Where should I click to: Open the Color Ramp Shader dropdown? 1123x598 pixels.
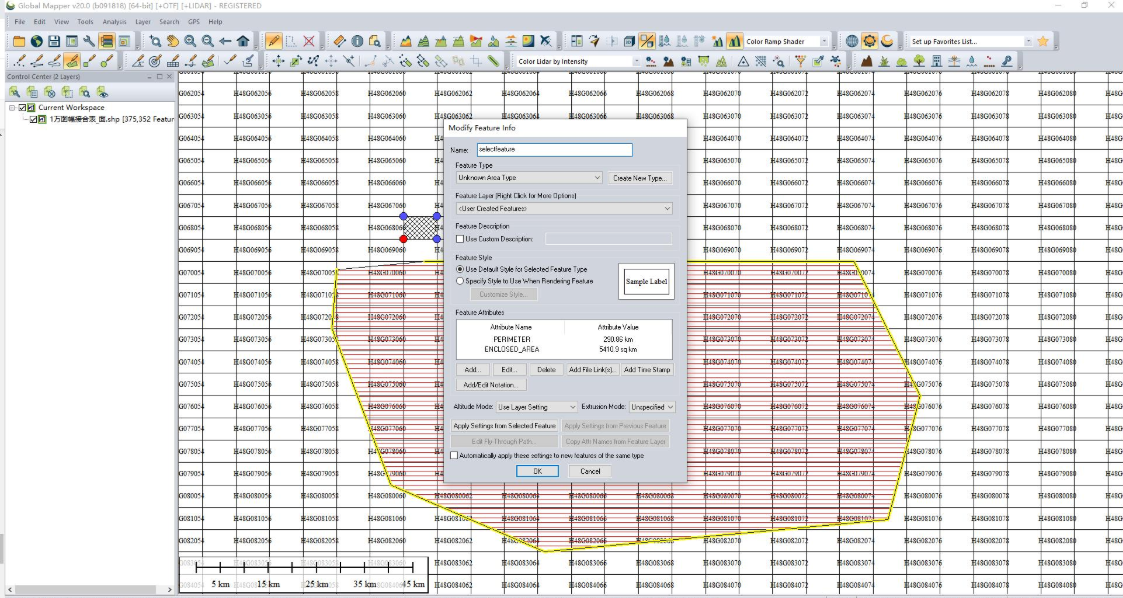coord(786,42)
